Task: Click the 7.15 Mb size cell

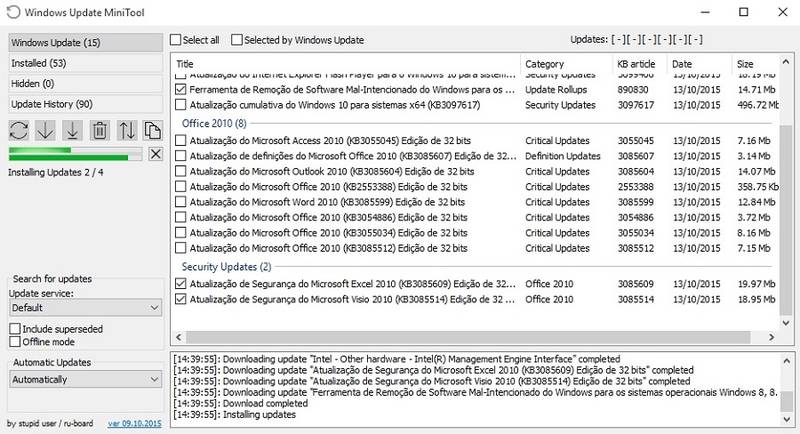Action: point(754,248)
